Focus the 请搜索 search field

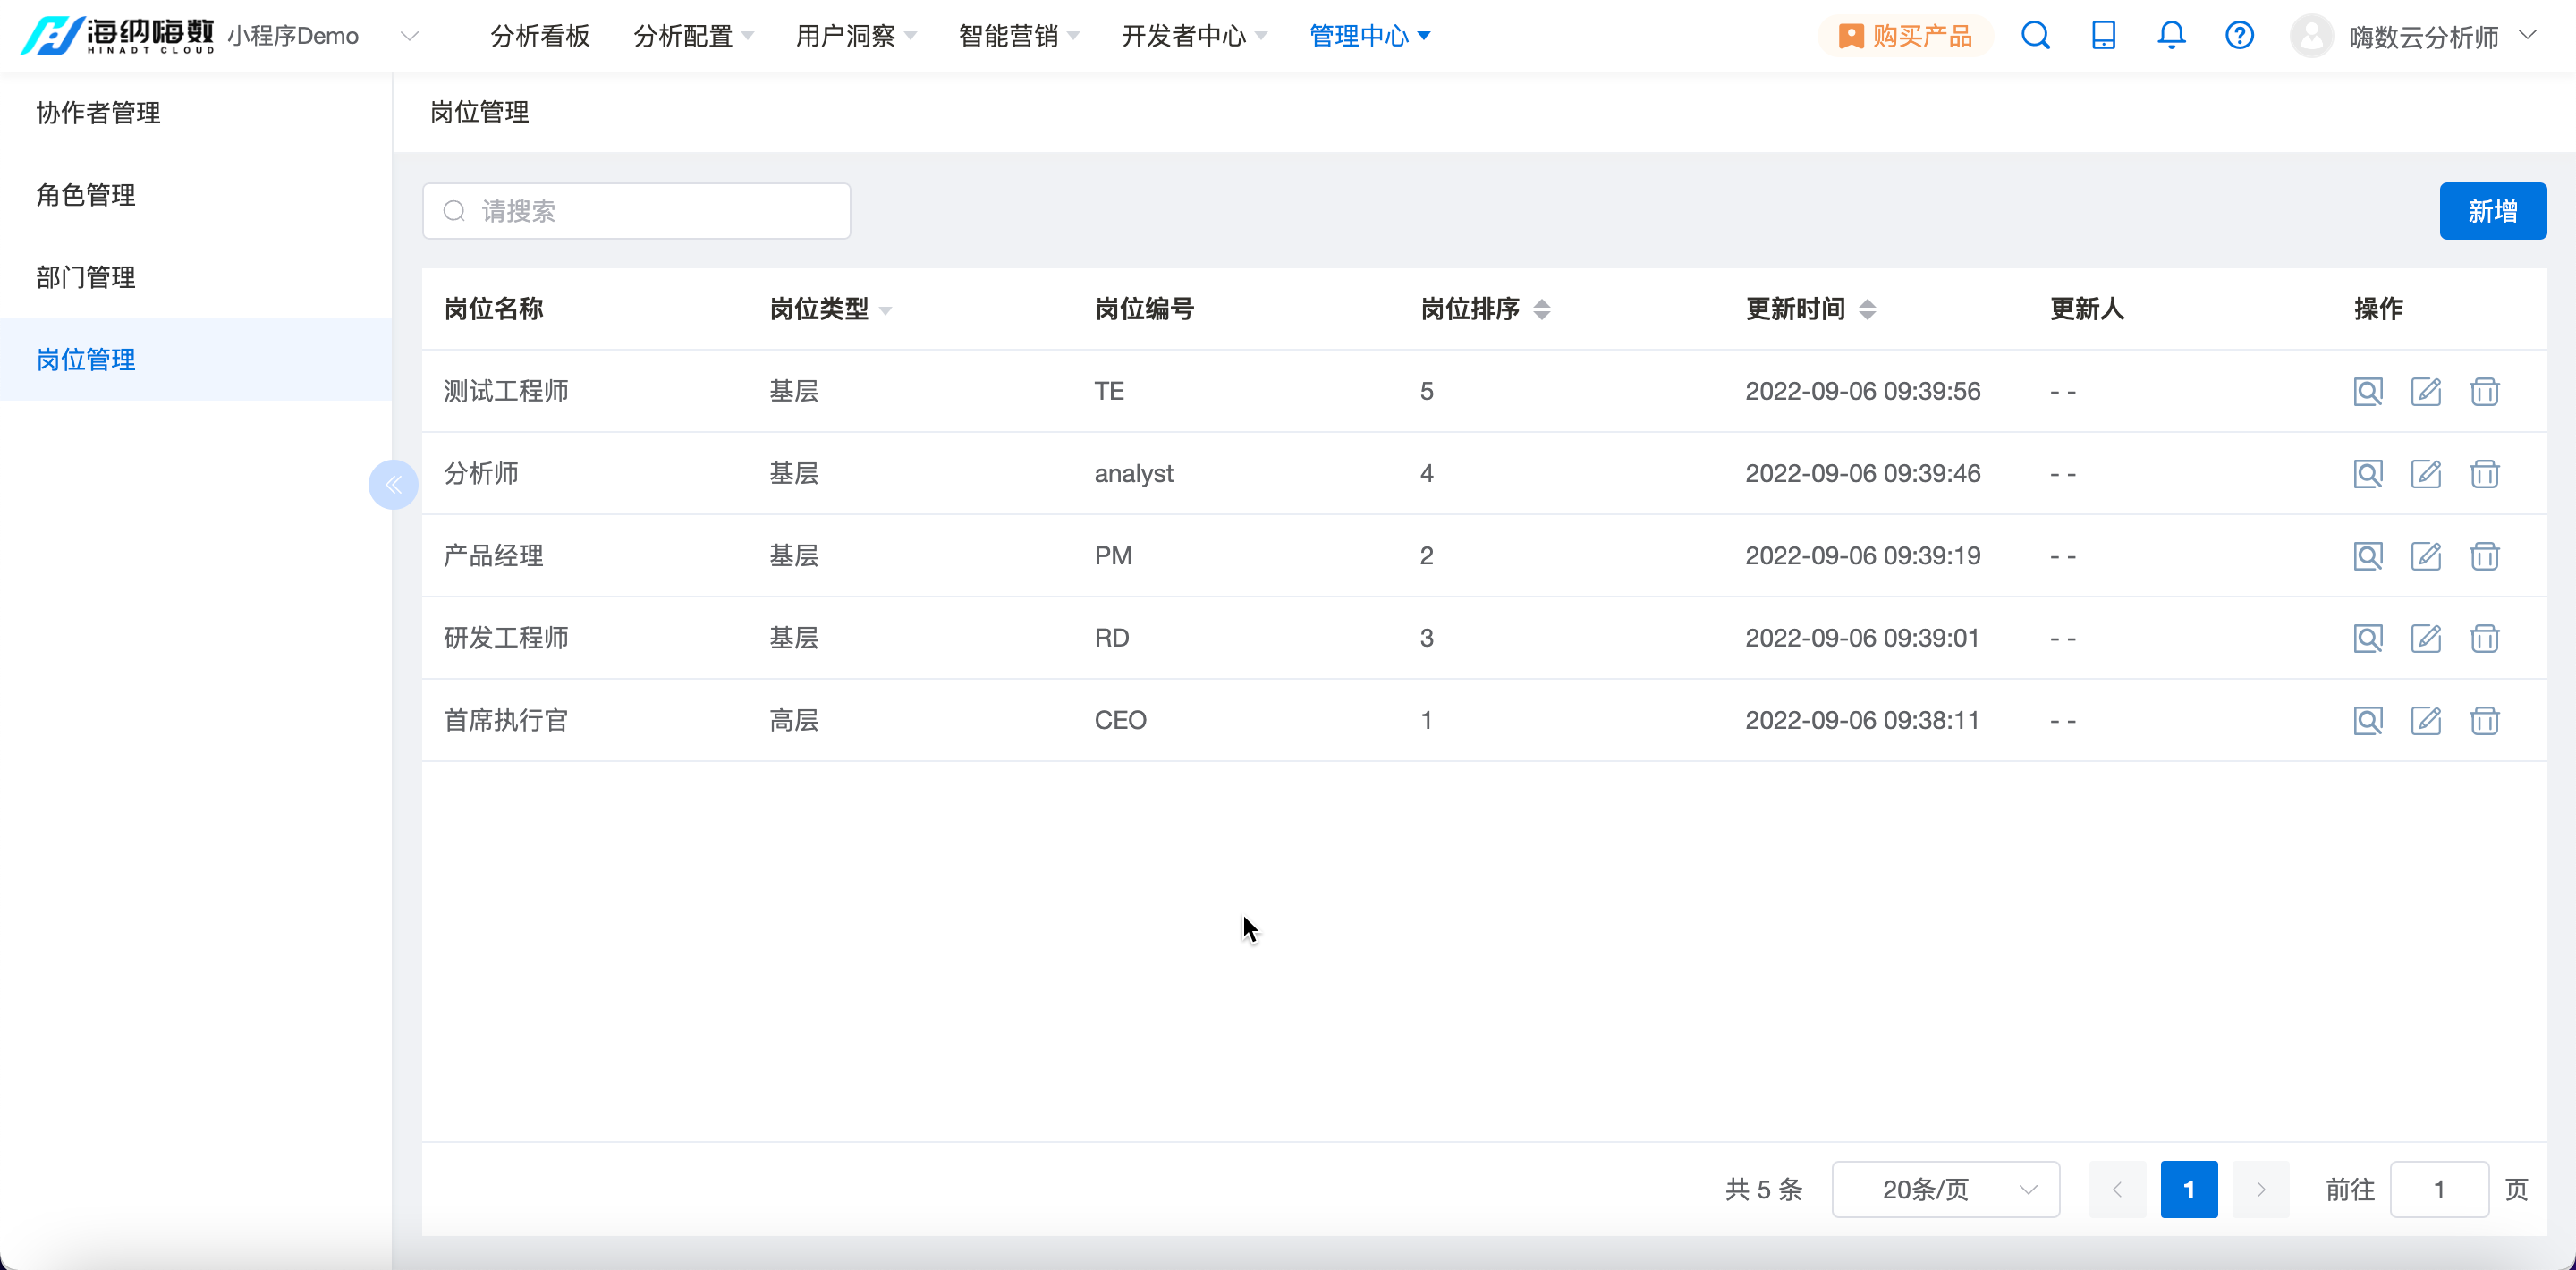pos(636,211)
